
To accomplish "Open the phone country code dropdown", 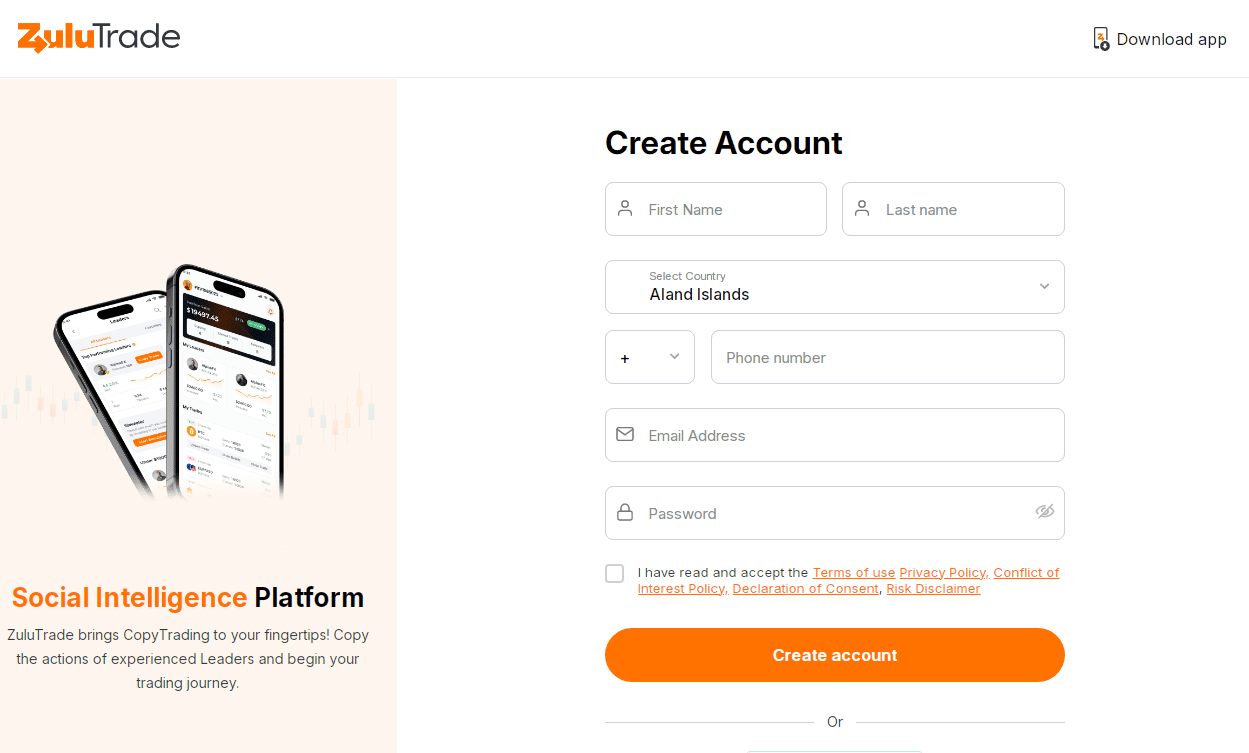I will click(650, 357).
